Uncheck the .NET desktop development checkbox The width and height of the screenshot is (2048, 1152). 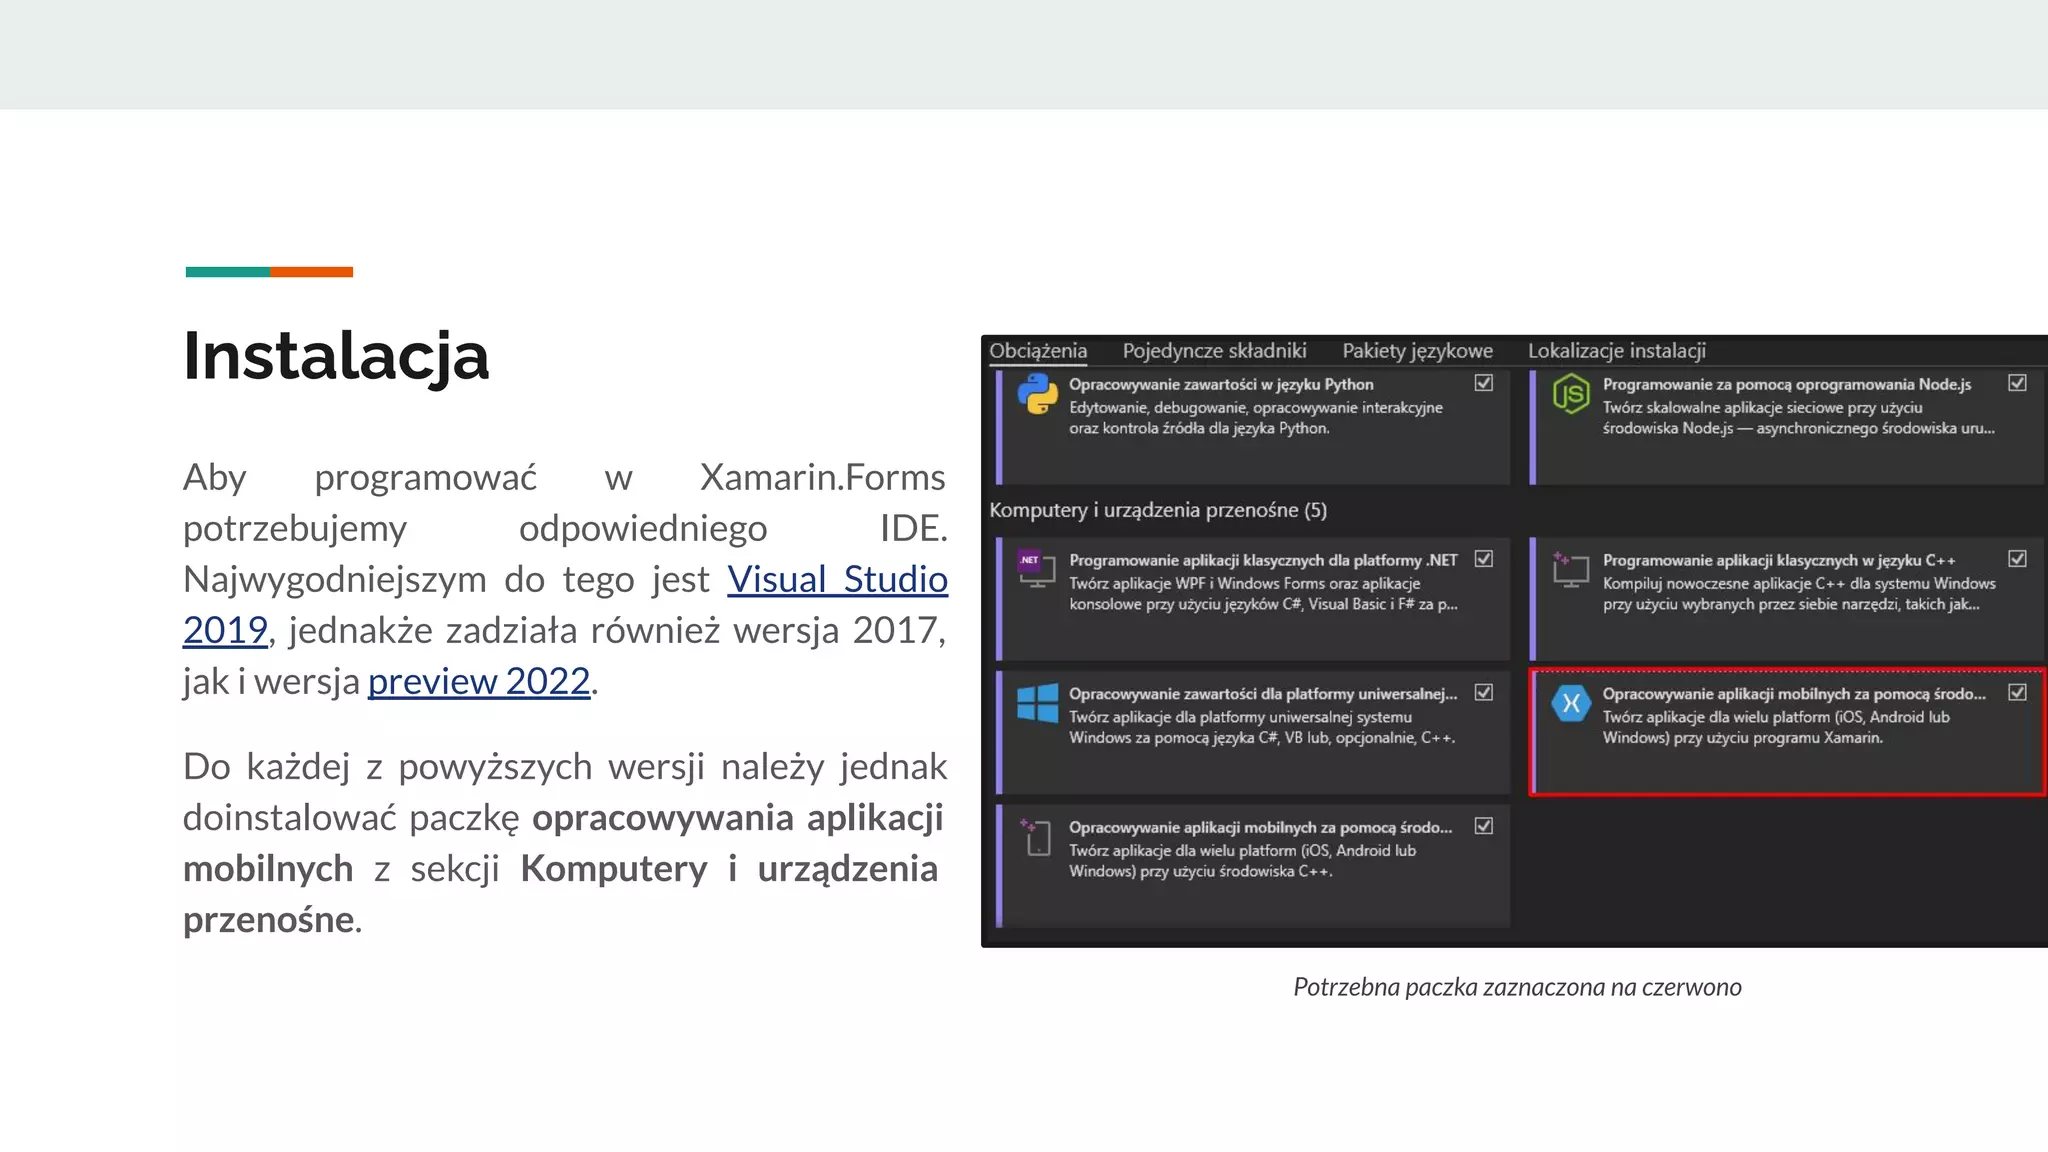tap(1484, 559)
